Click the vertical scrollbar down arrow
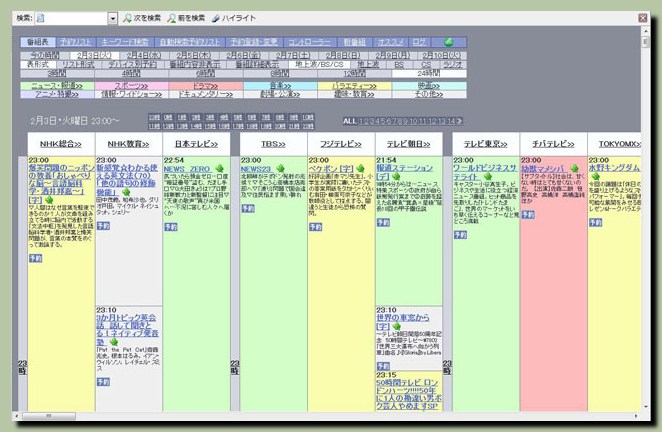Image resolution: width=662 pixels, height=432 pixels. [x=646, y=407]
